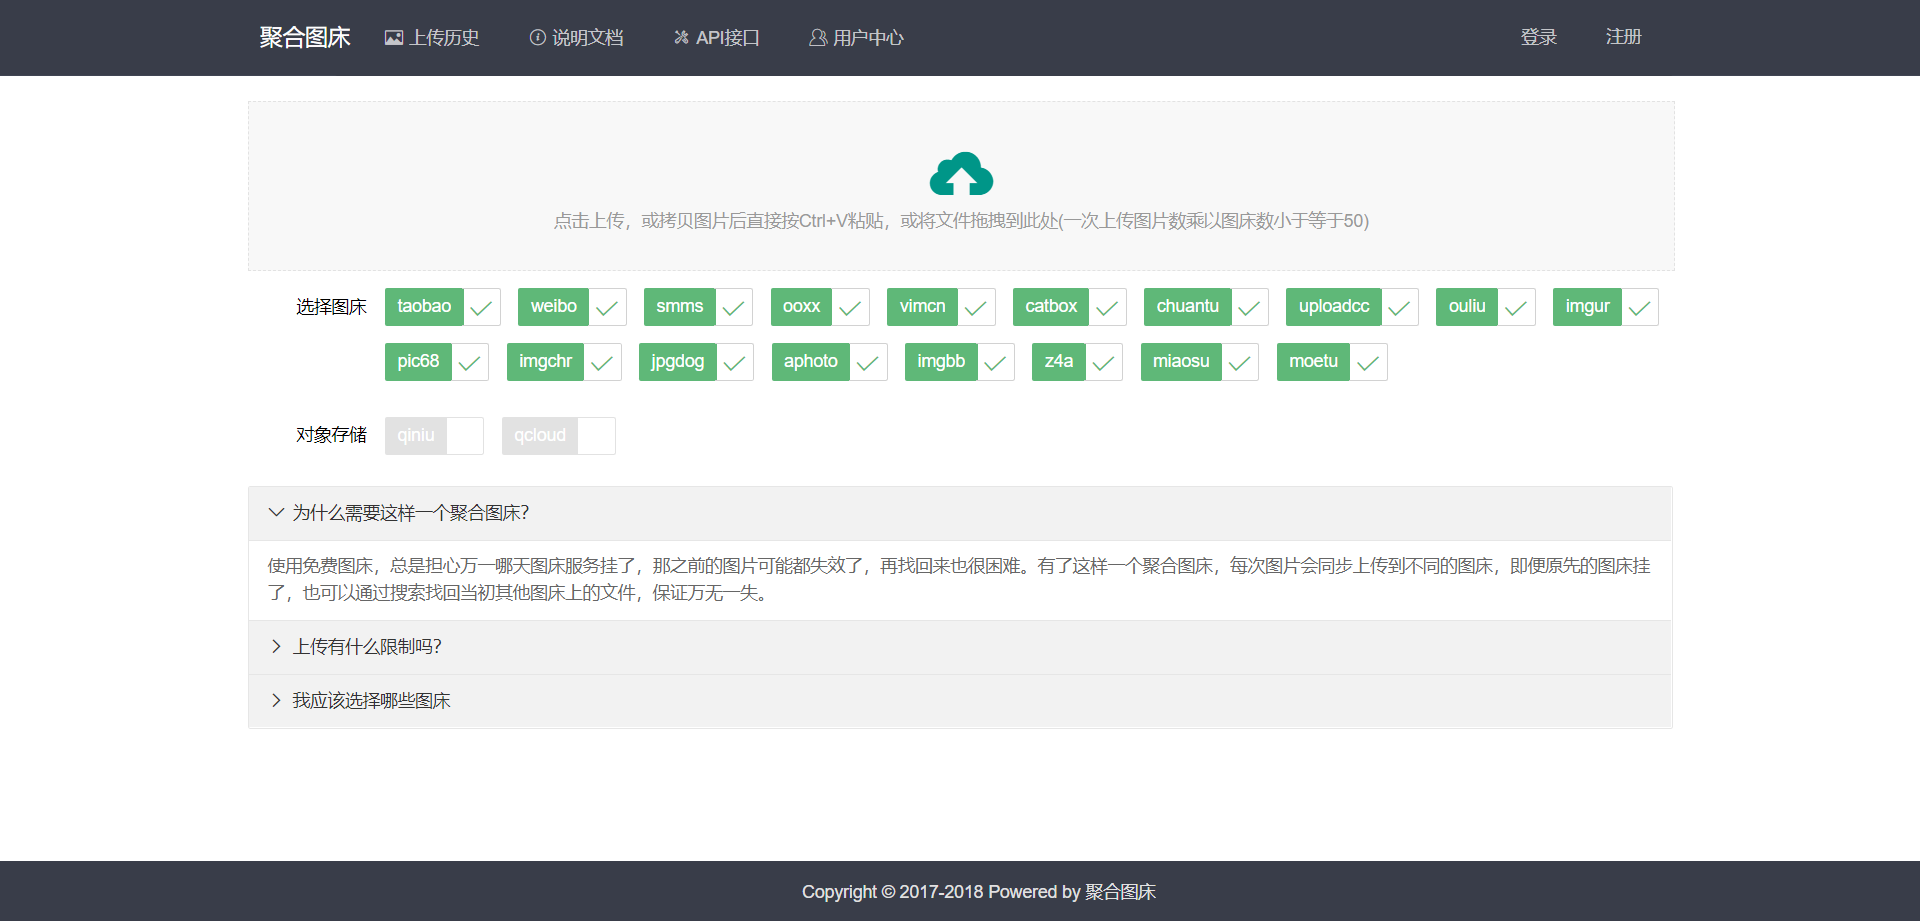Toggle the z4a image host checkbox
This screenshot has height=921, width=1920.
click(1077, 362)
